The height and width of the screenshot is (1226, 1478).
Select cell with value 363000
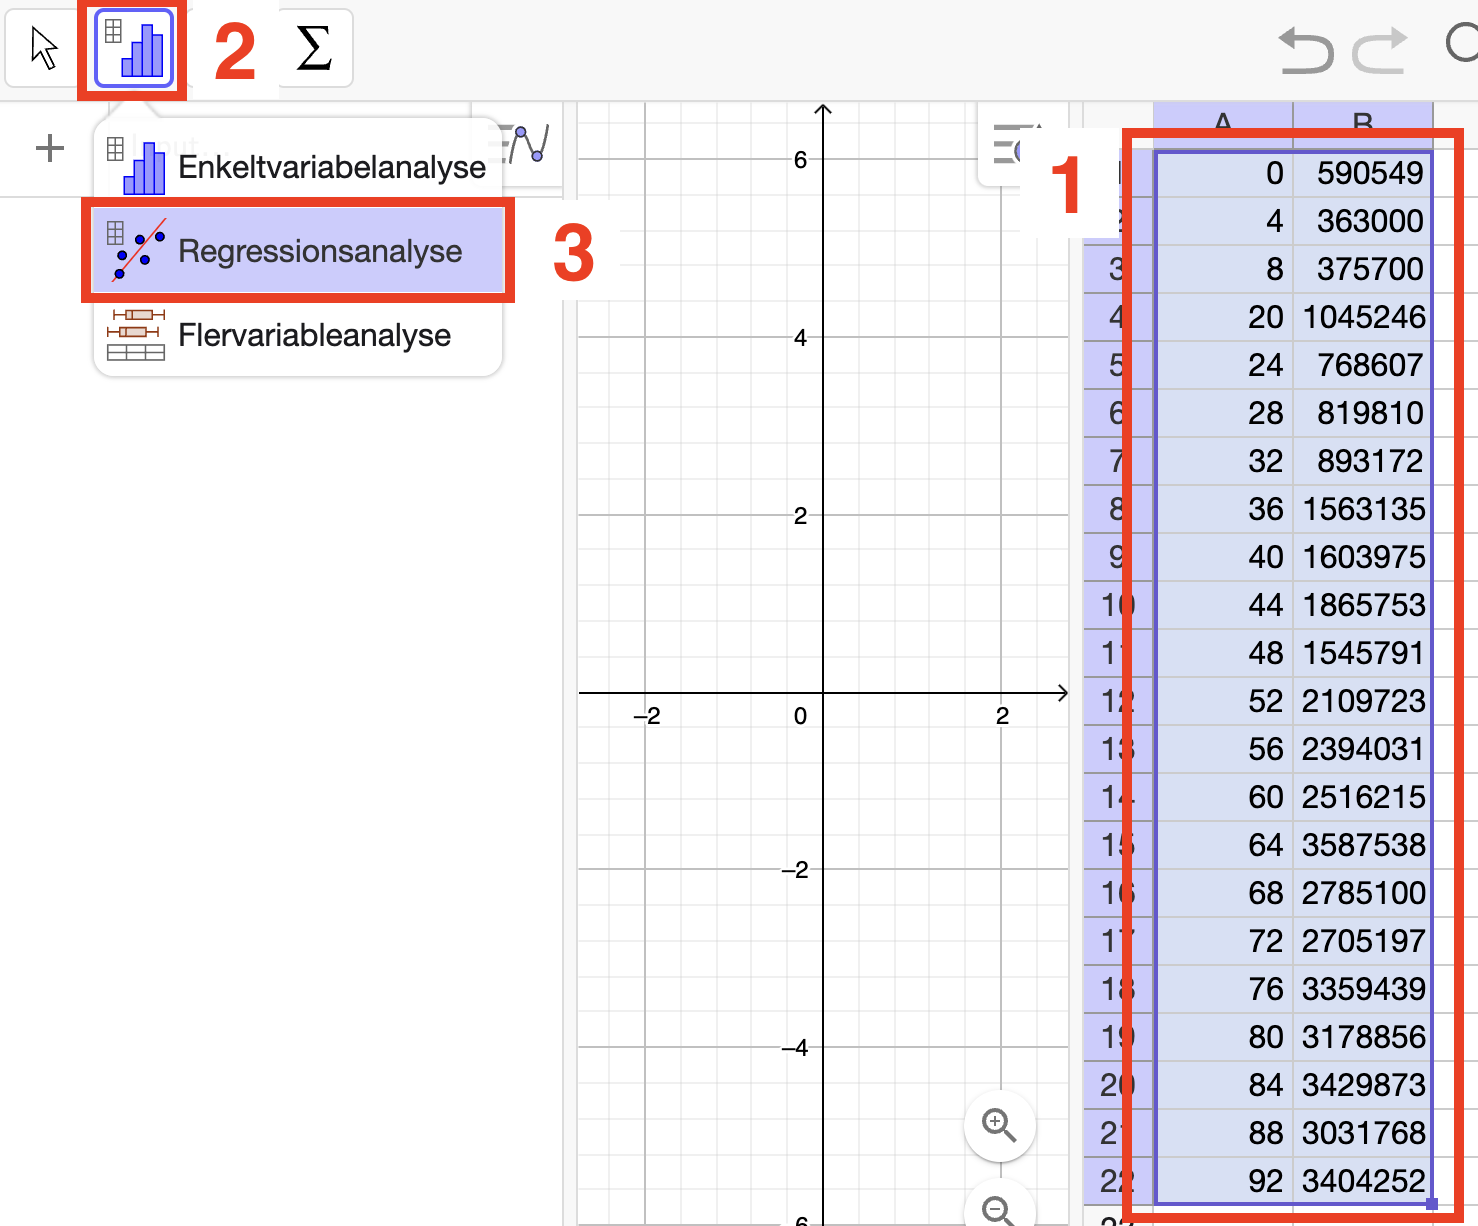1362,221
